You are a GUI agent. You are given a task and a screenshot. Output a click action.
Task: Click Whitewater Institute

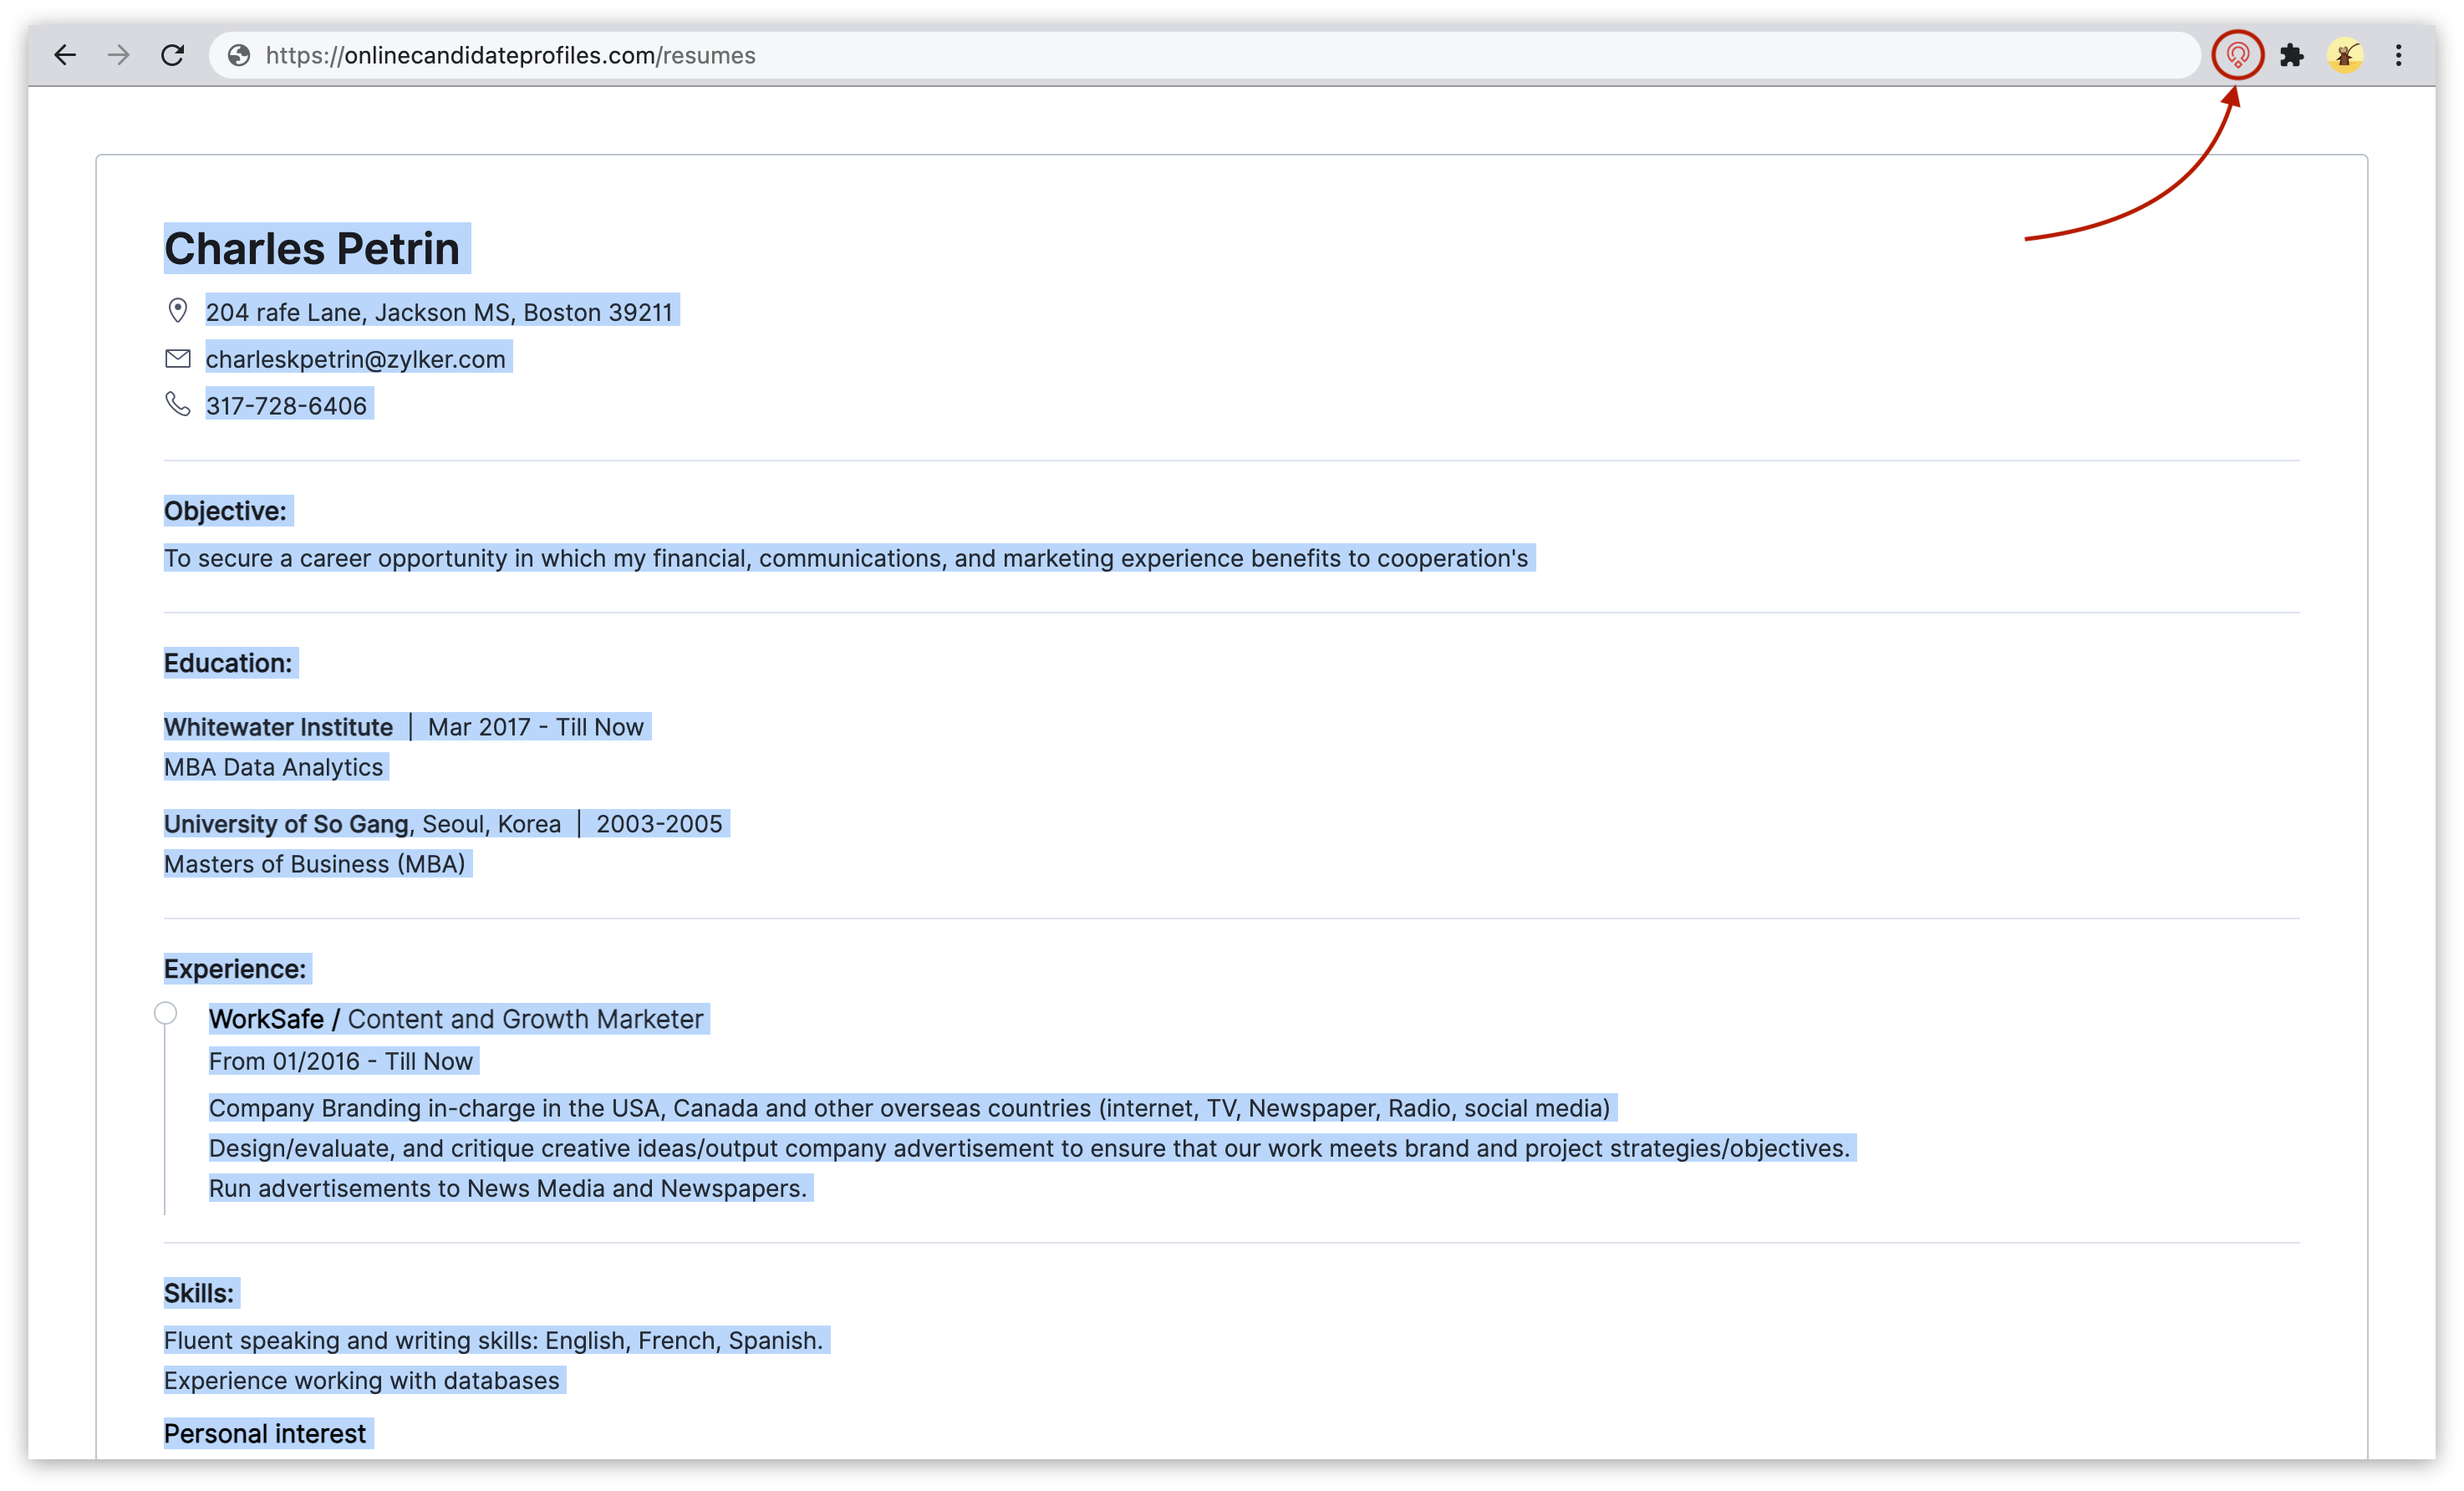(x=278, y=727)
